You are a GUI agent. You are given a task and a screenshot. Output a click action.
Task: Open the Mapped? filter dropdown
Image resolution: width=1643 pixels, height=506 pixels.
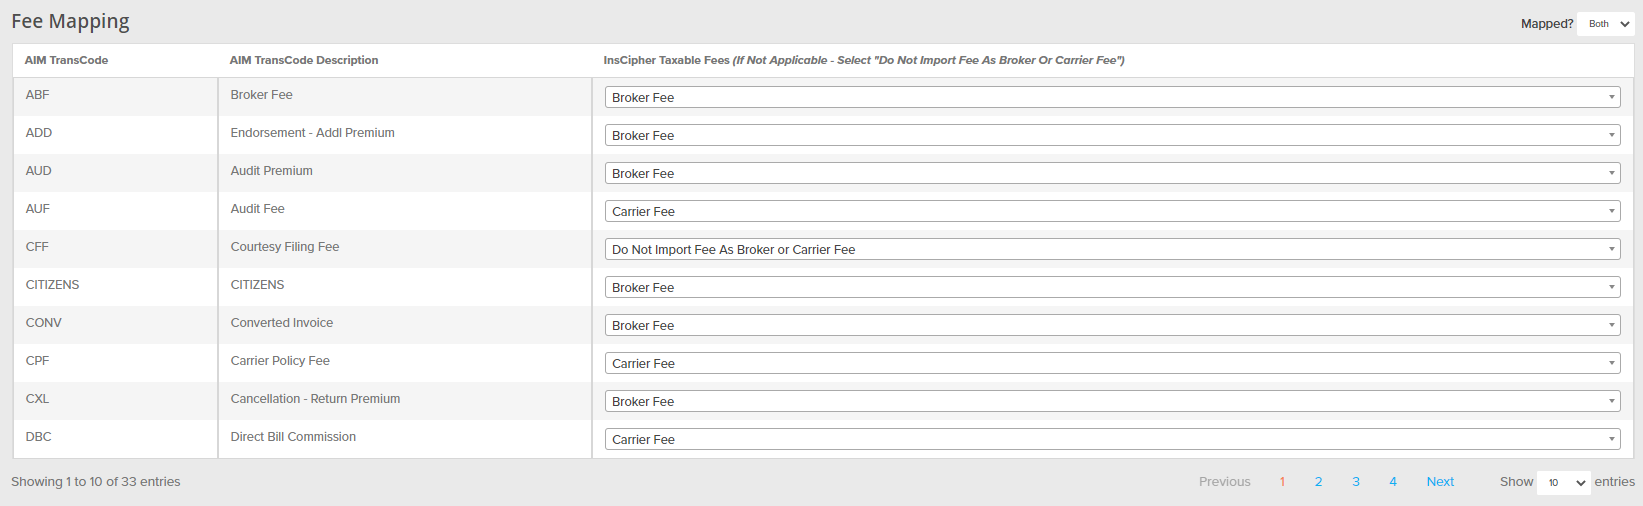(1606, 24)
